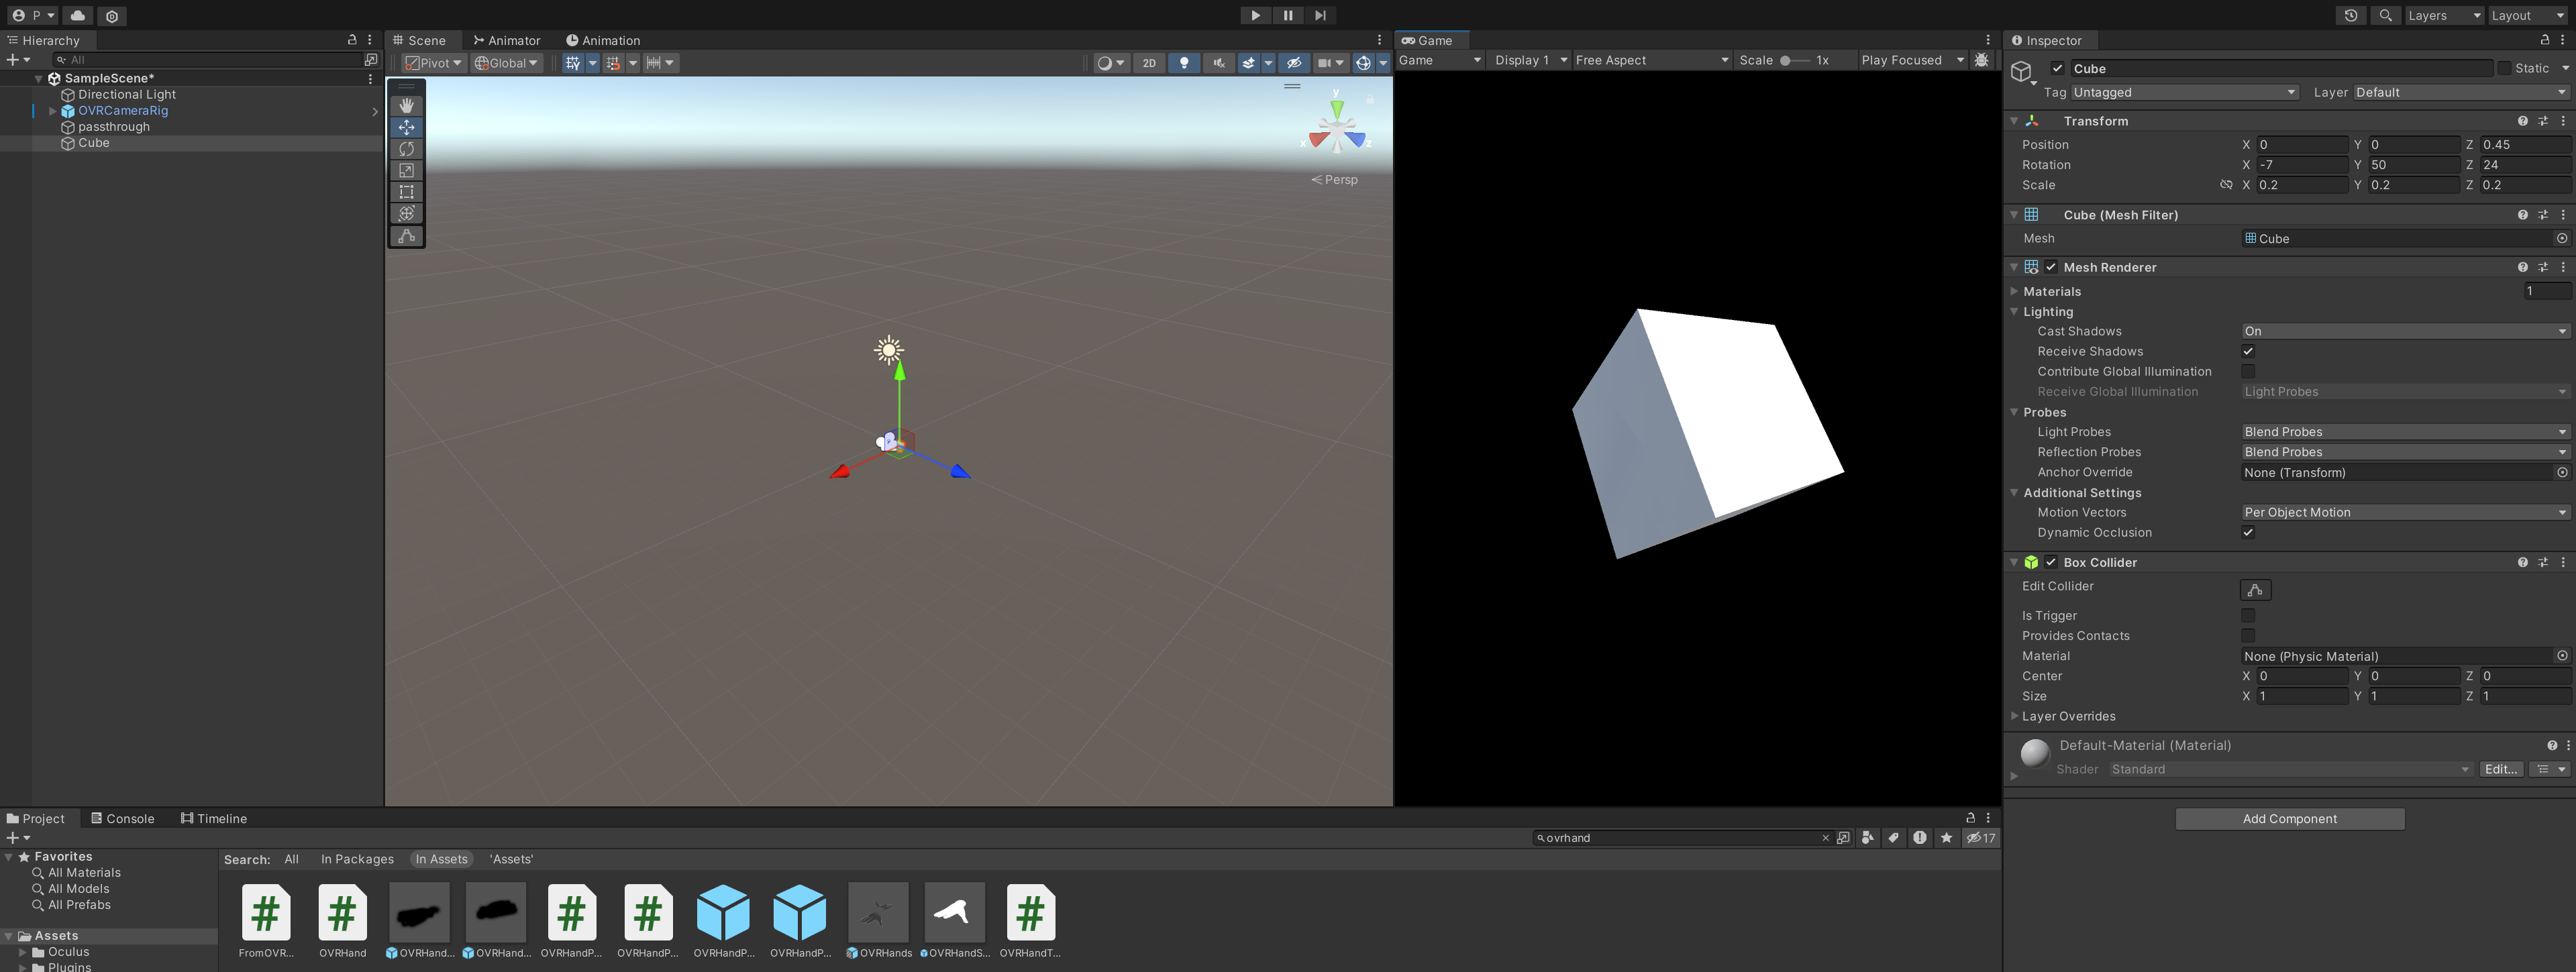Viewport: 2576px width, 972px height.
Task: Select the Scale tool in Scene toolbar
Action: tap(406, 170)
